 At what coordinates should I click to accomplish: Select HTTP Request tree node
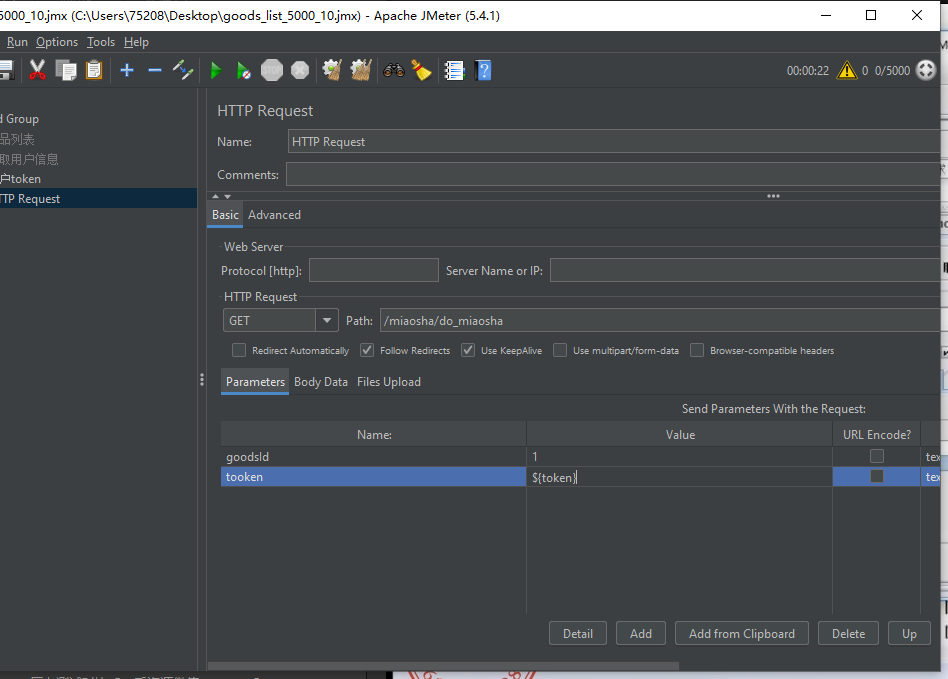tap(97, 198)
